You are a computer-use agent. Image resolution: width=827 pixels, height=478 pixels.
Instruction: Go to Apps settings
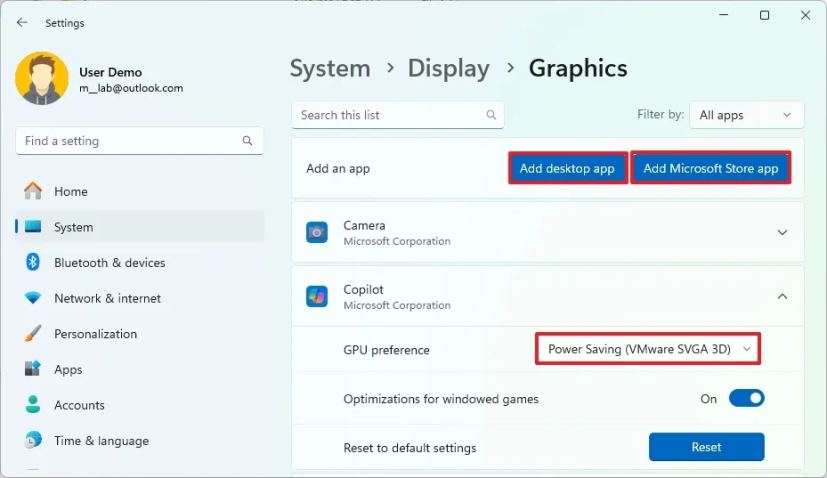coord(140,369)
